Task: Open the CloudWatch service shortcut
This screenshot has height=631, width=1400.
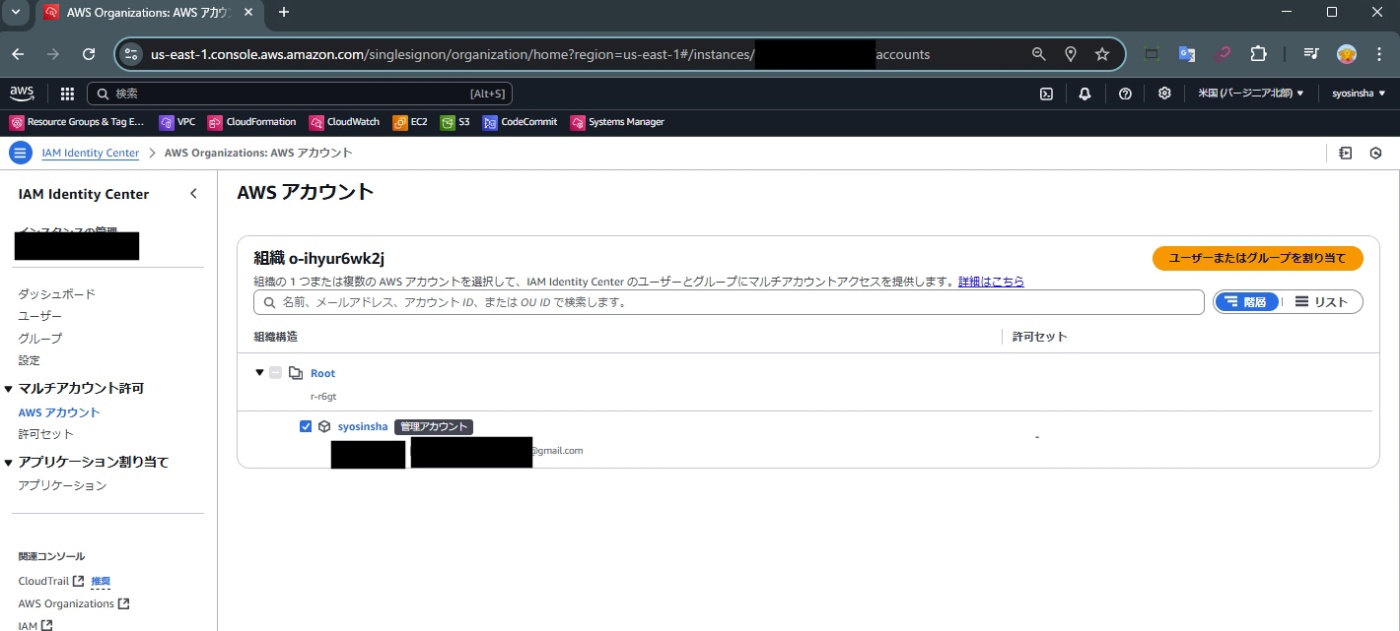Action: point(345,122)
